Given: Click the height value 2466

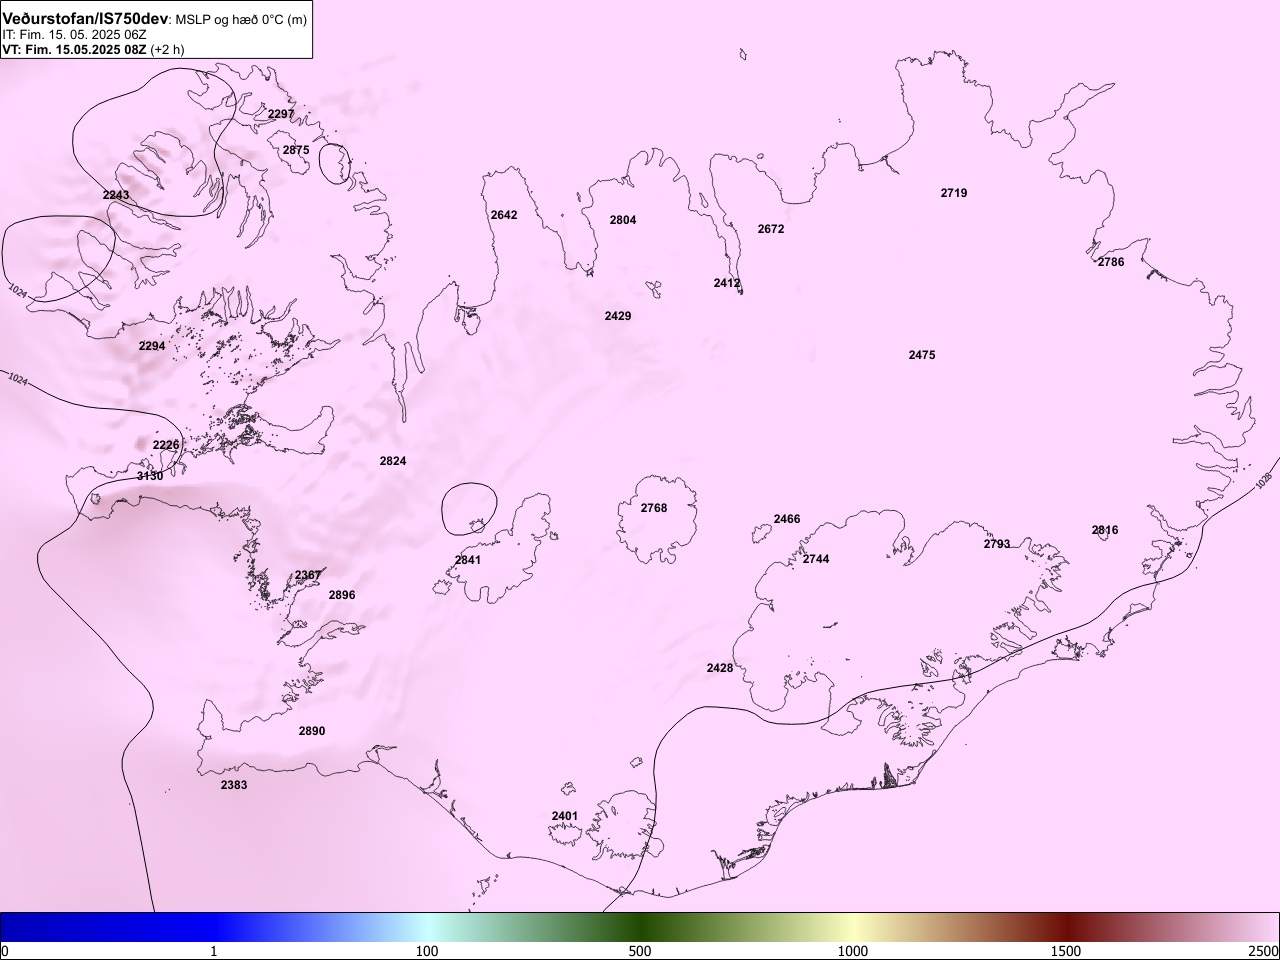Looking at the screenshot, I should pos(787,519).
